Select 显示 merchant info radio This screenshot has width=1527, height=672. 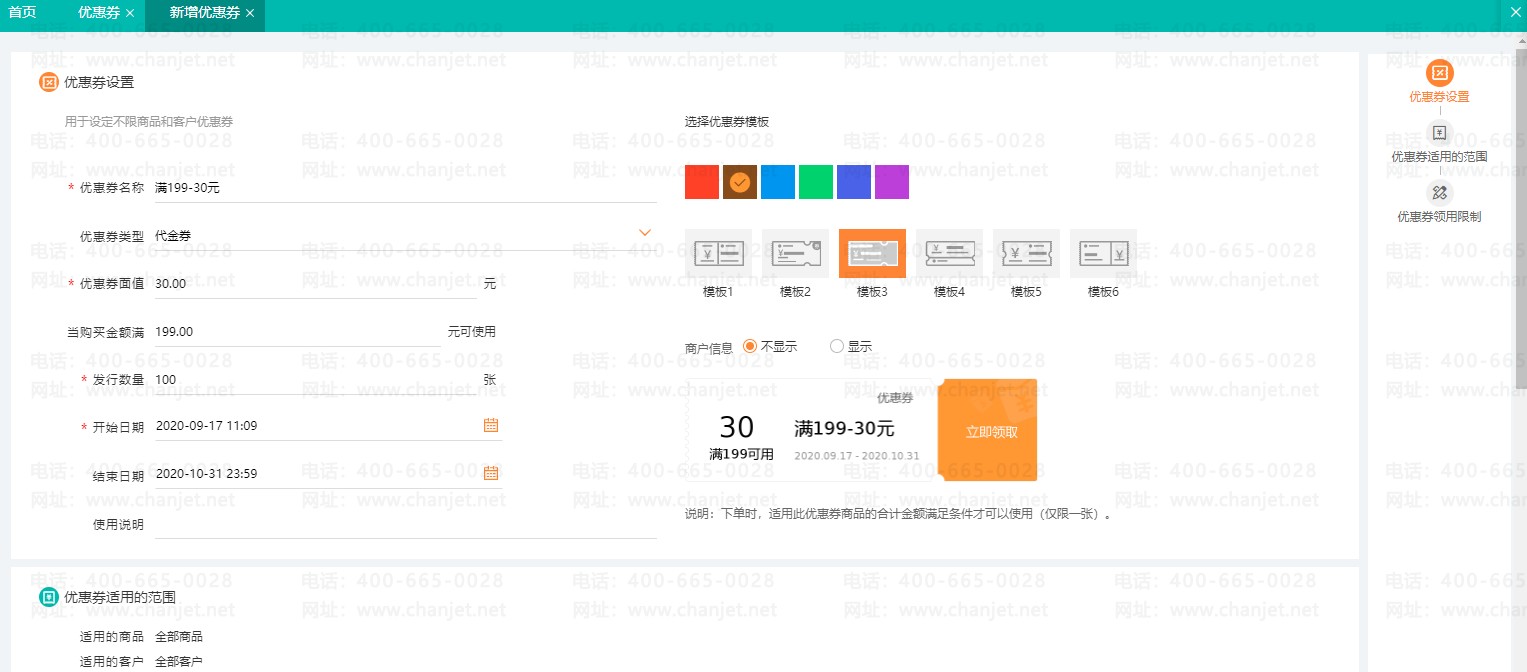837,347
